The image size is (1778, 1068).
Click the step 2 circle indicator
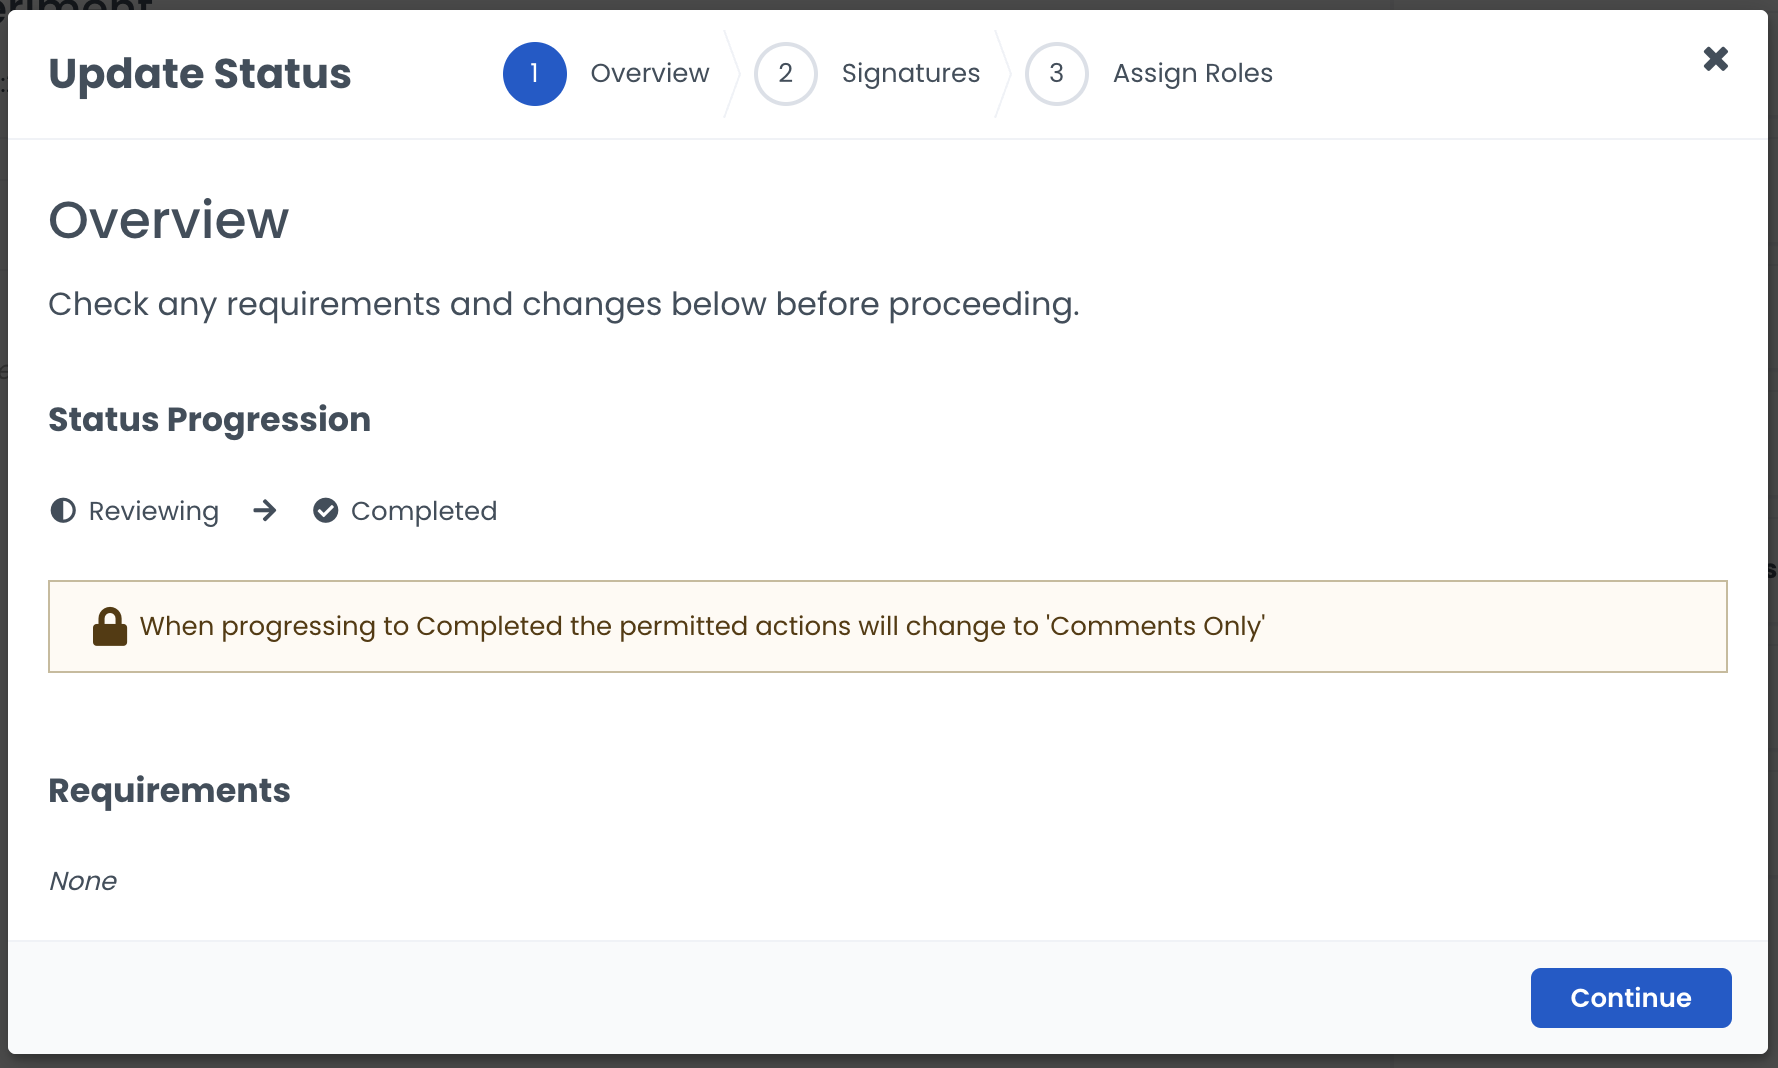pyautogui.click(x=785, y=74)
